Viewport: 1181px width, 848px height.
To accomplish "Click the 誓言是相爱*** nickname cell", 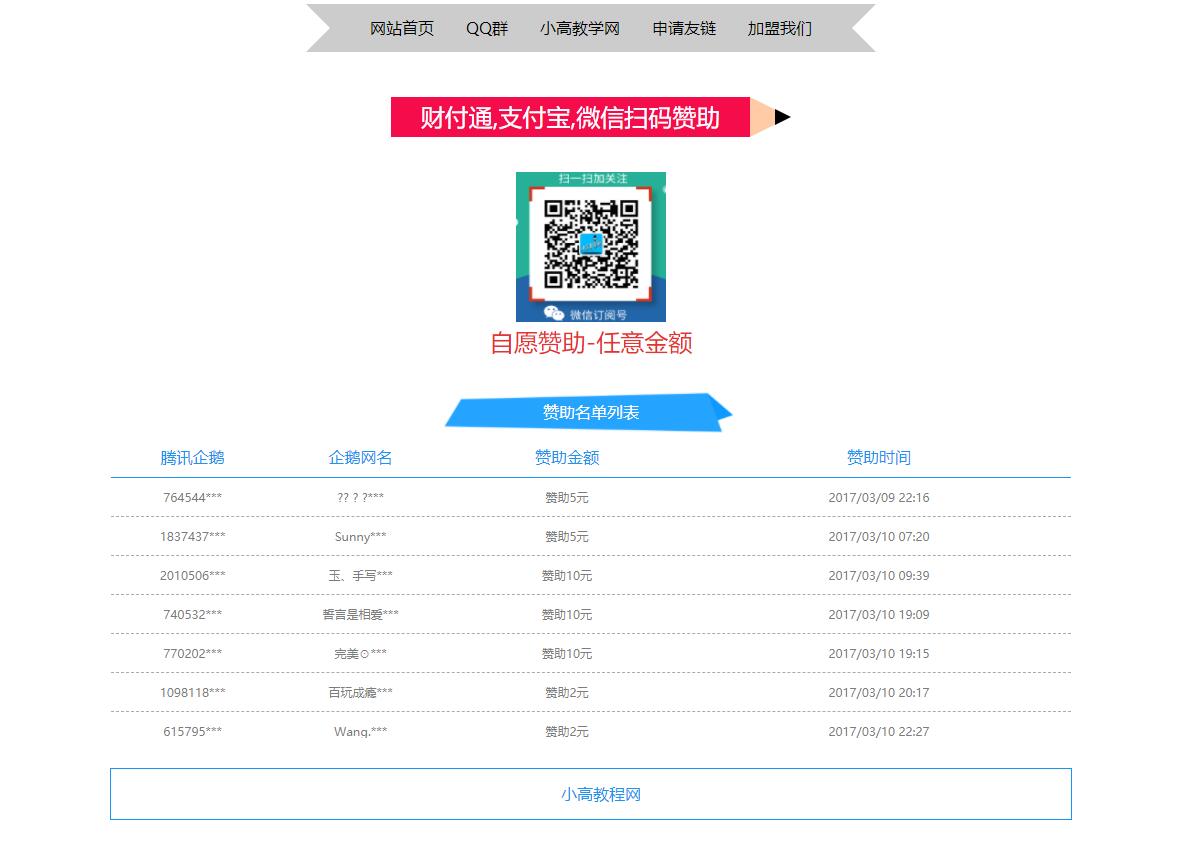I will (360, 615).
